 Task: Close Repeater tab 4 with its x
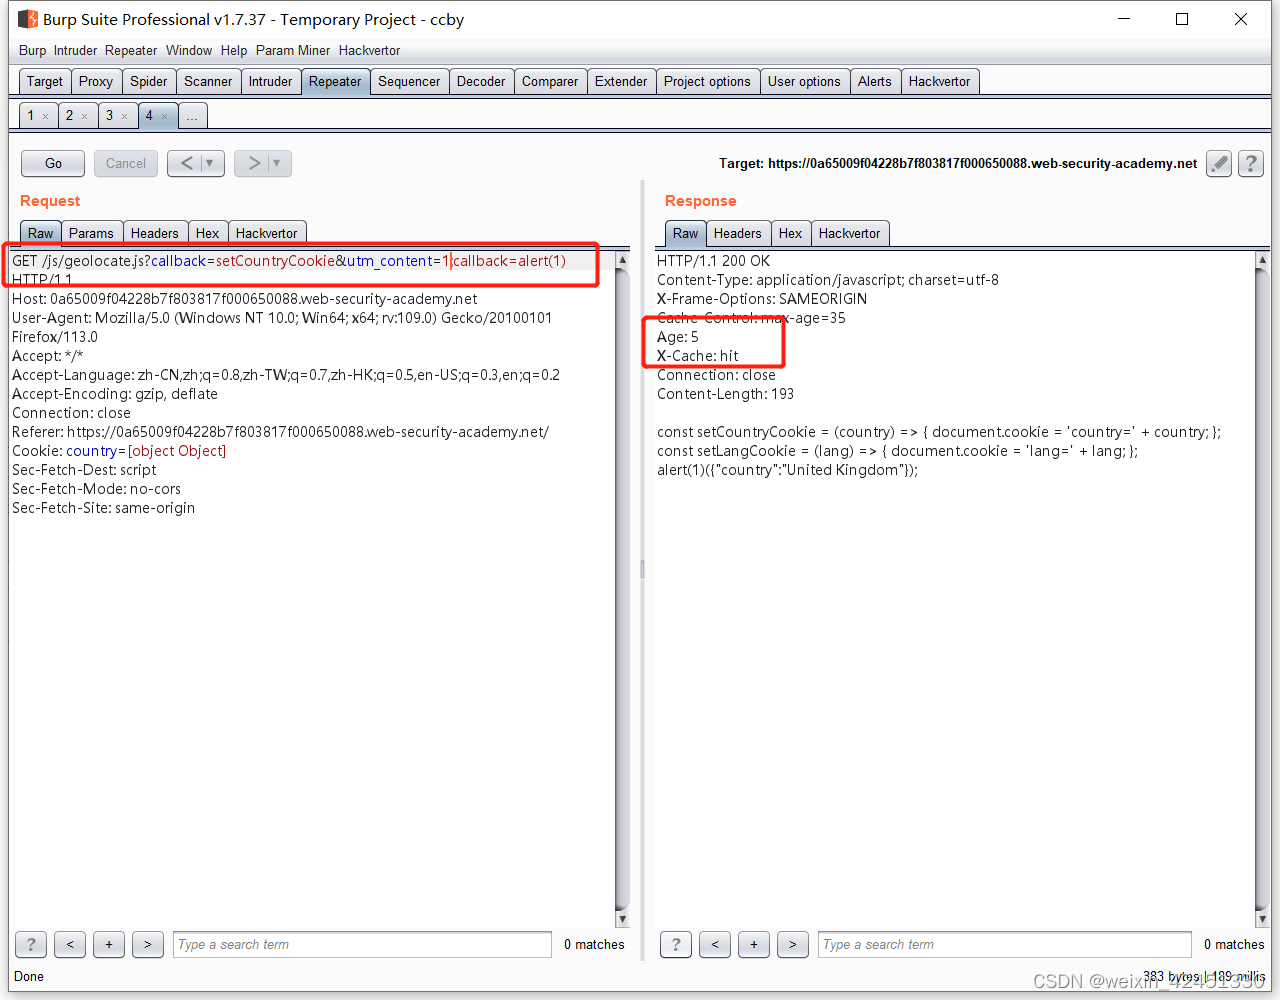[x=164, y=117]
